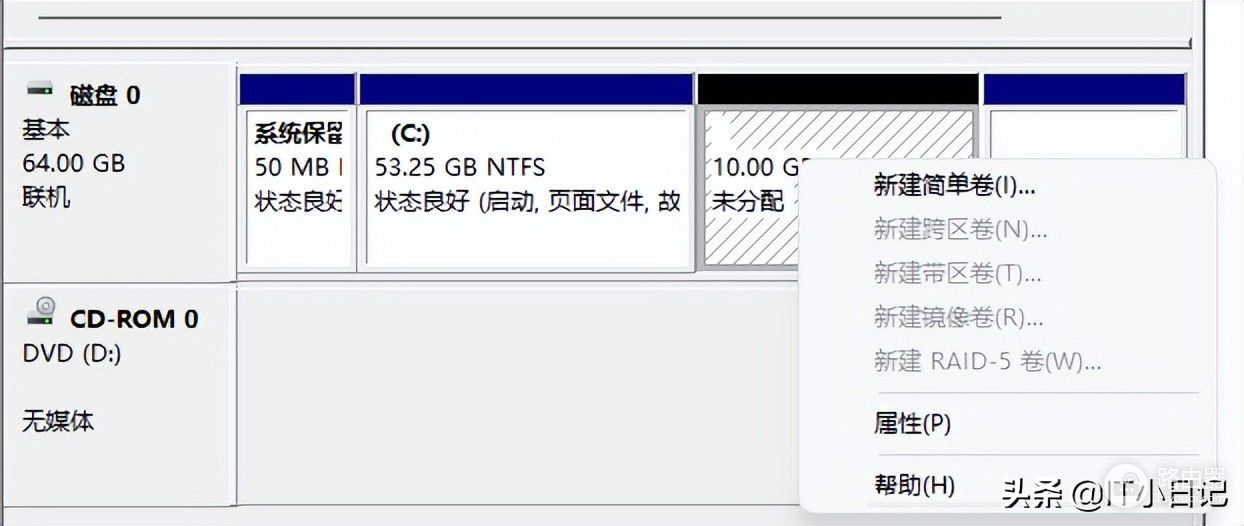Click the greyed 新建跨区卷(N)... entry
The height and width of the screenshot is (526, 1244).
(960, 230)
